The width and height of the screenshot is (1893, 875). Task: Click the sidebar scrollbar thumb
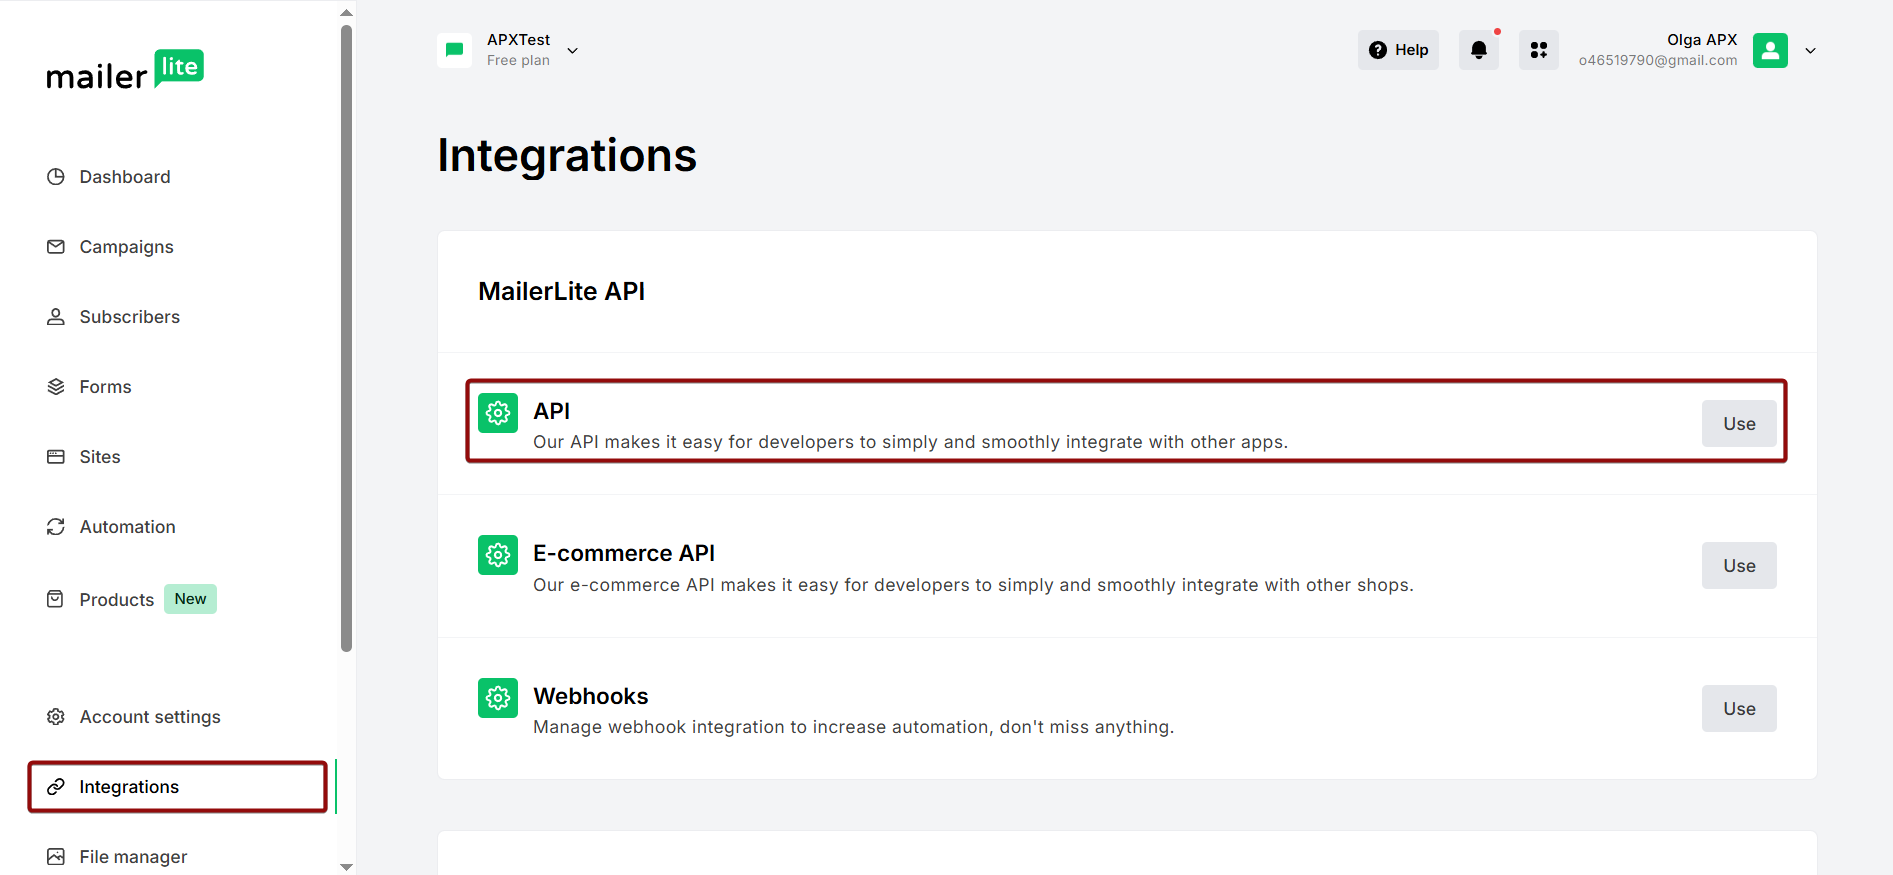coord(347,338)
